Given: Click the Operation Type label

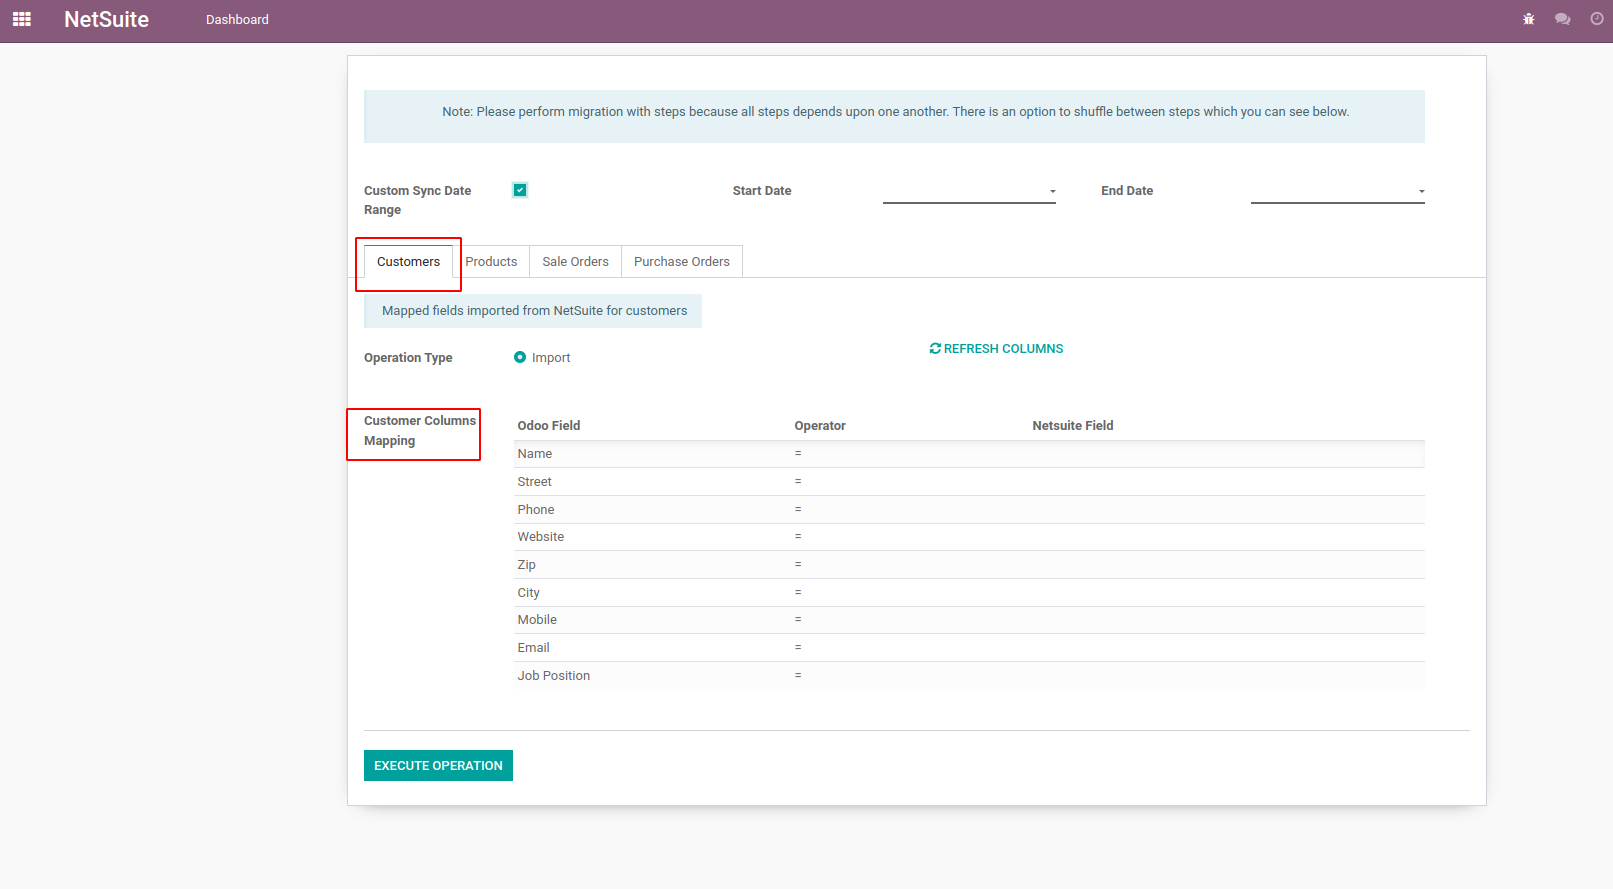Looking at the screenshot, I should (408, 358).
